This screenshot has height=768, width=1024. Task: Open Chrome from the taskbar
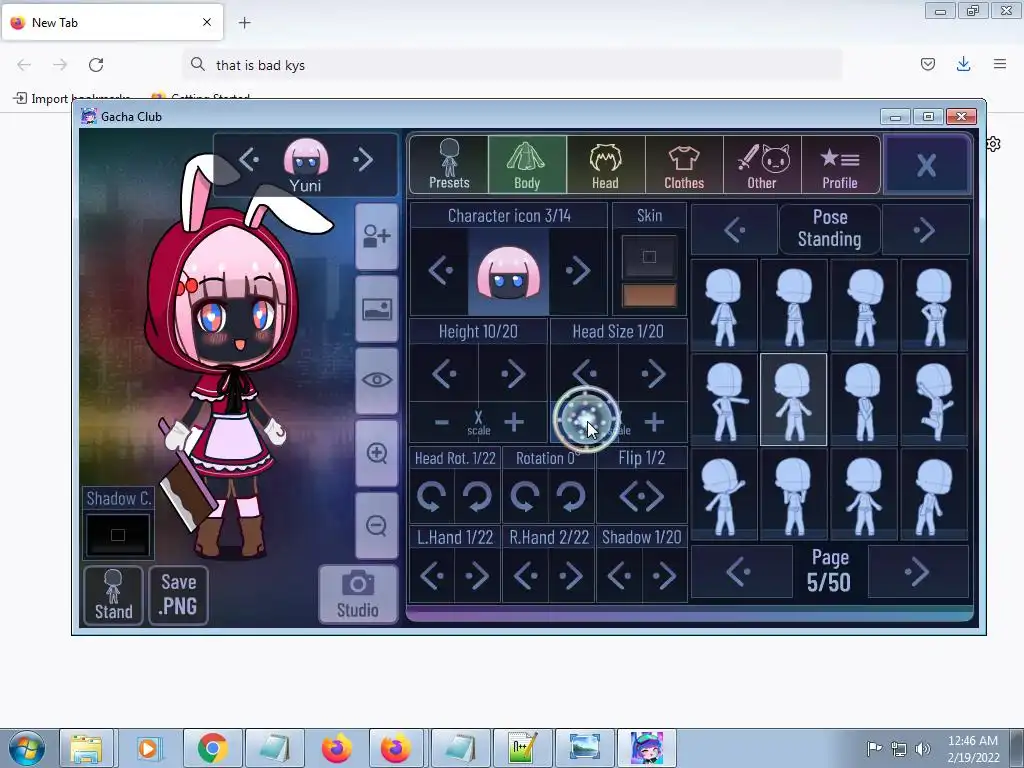tap(213, 748)
